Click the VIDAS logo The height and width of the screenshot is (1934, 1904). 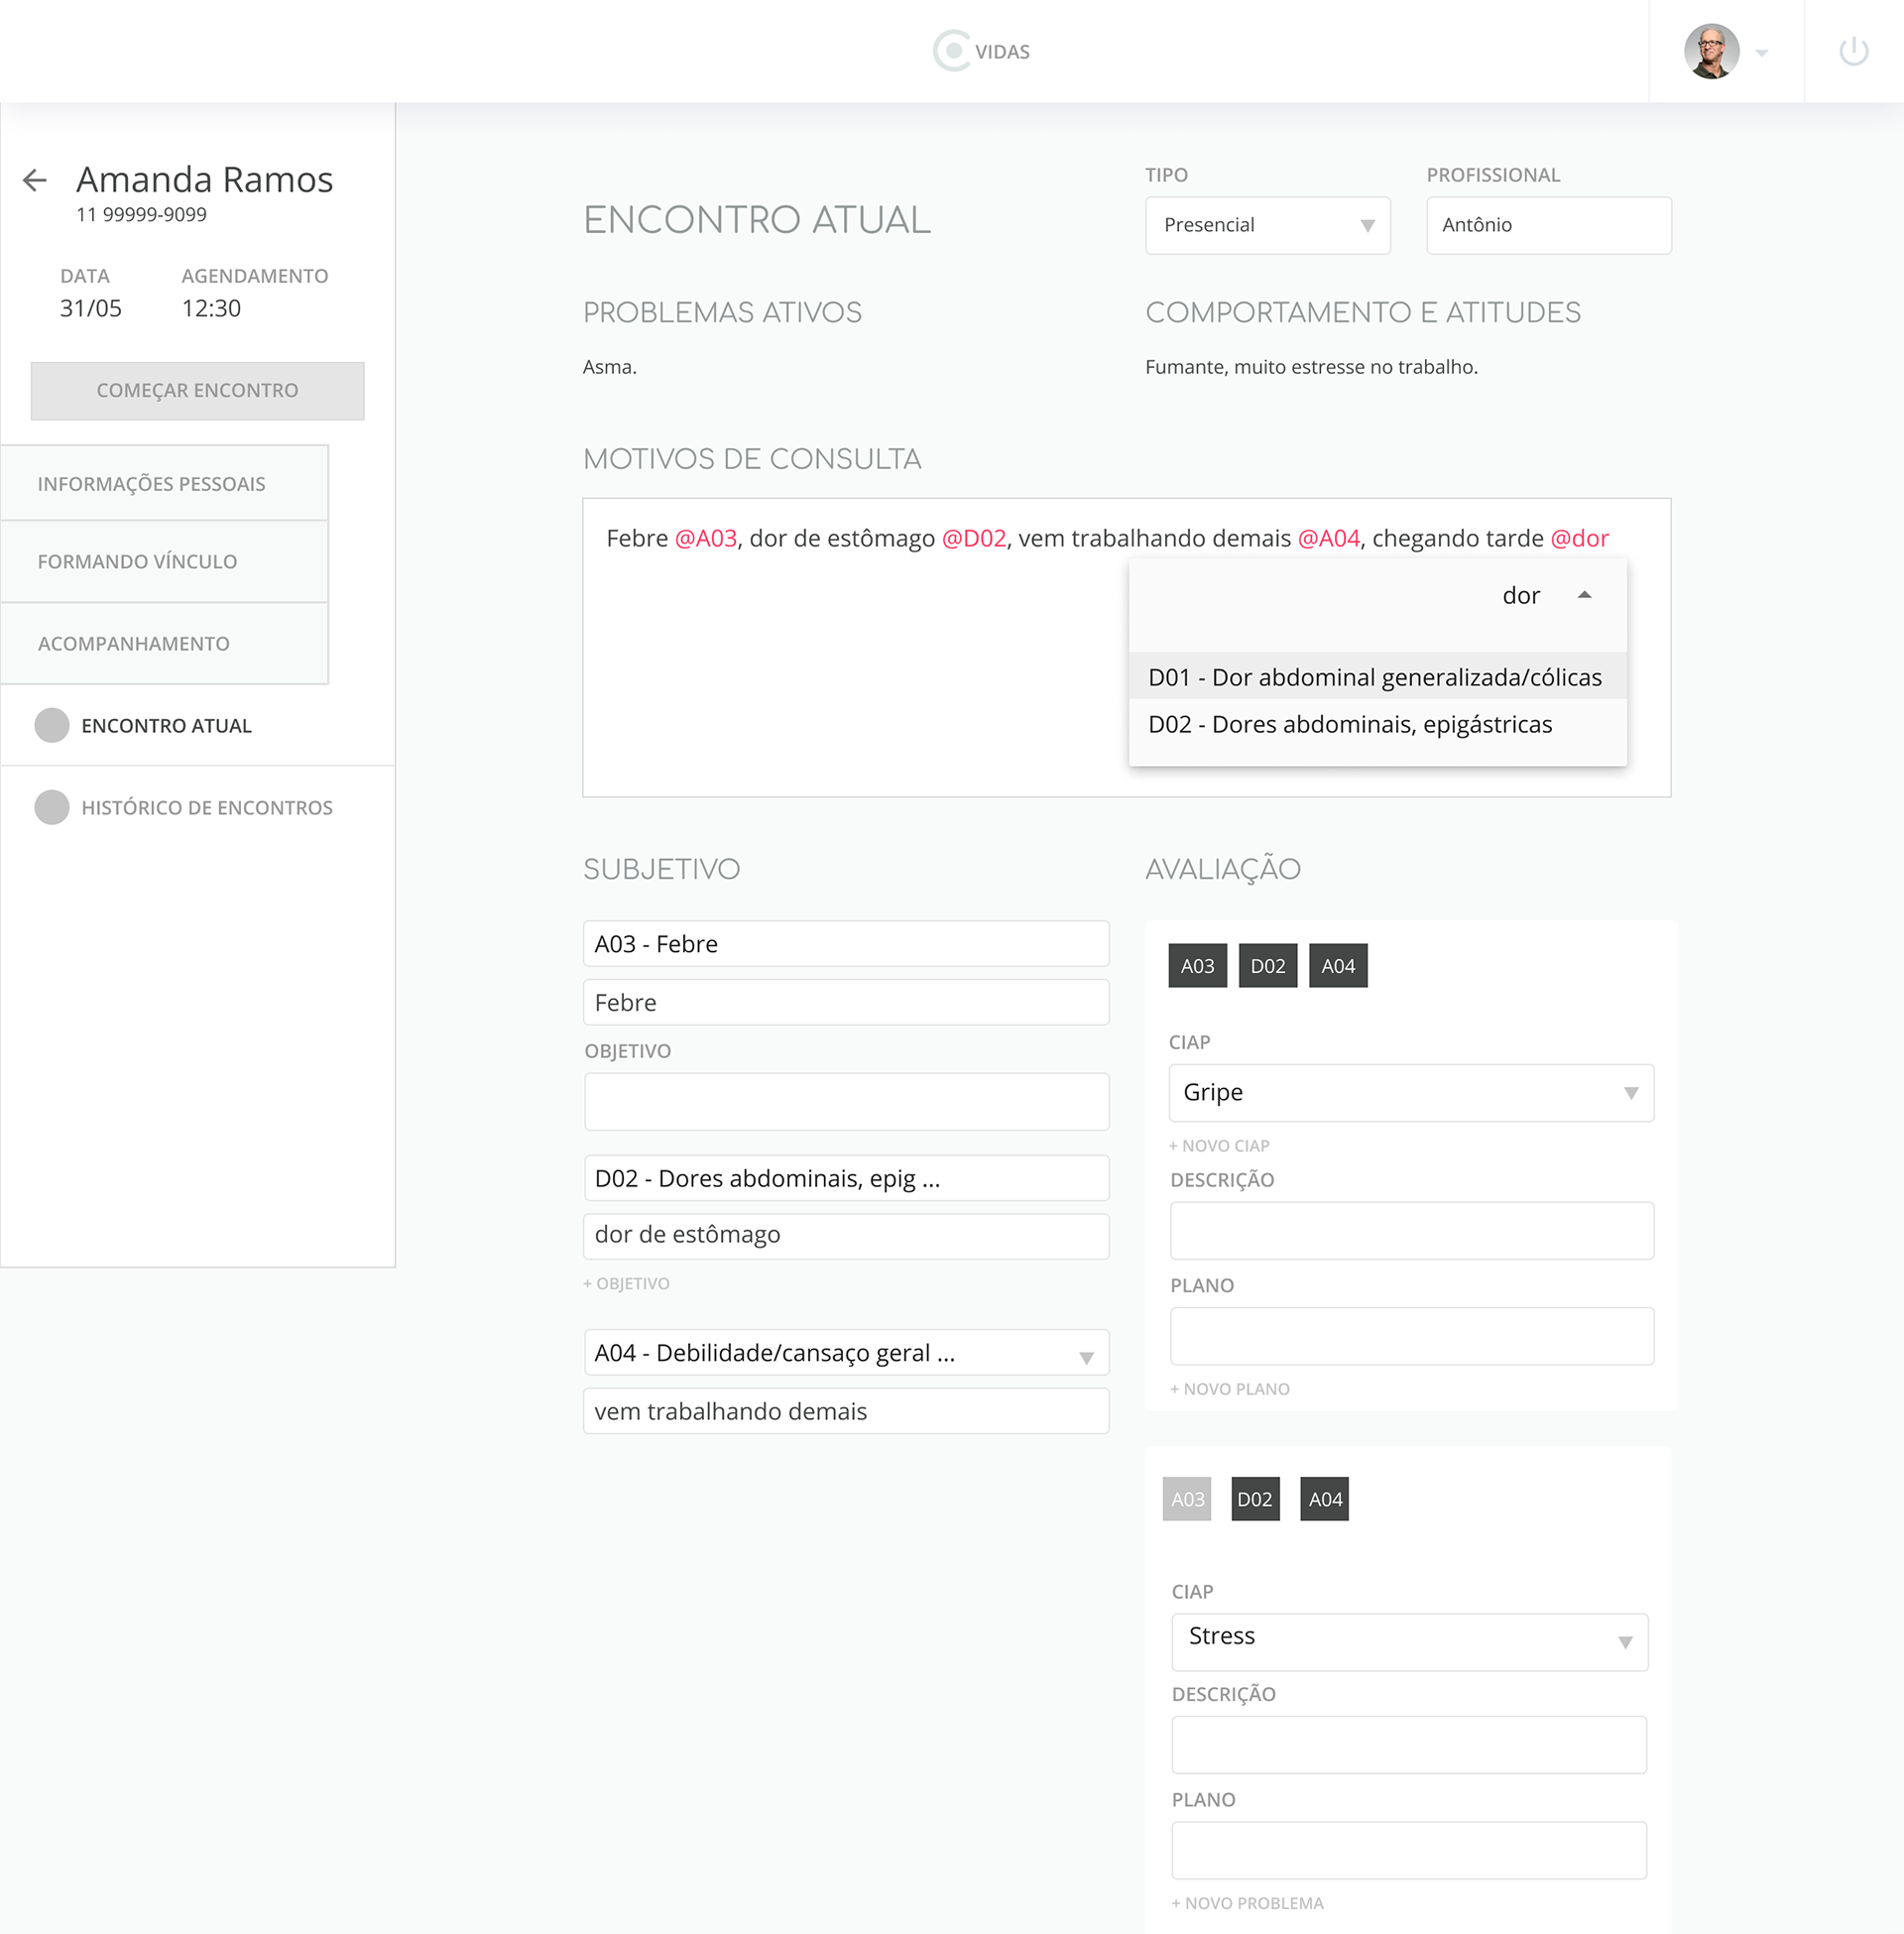981,51
